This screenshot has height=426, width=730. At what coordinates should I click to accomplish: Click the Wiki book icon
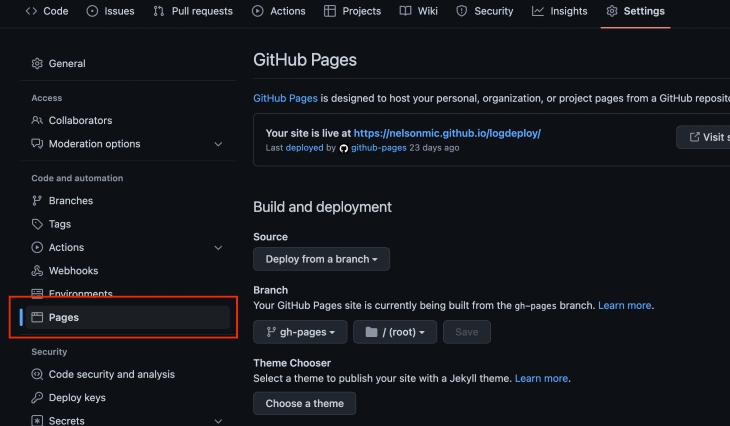pyautogui.click(x=406, y=11)
